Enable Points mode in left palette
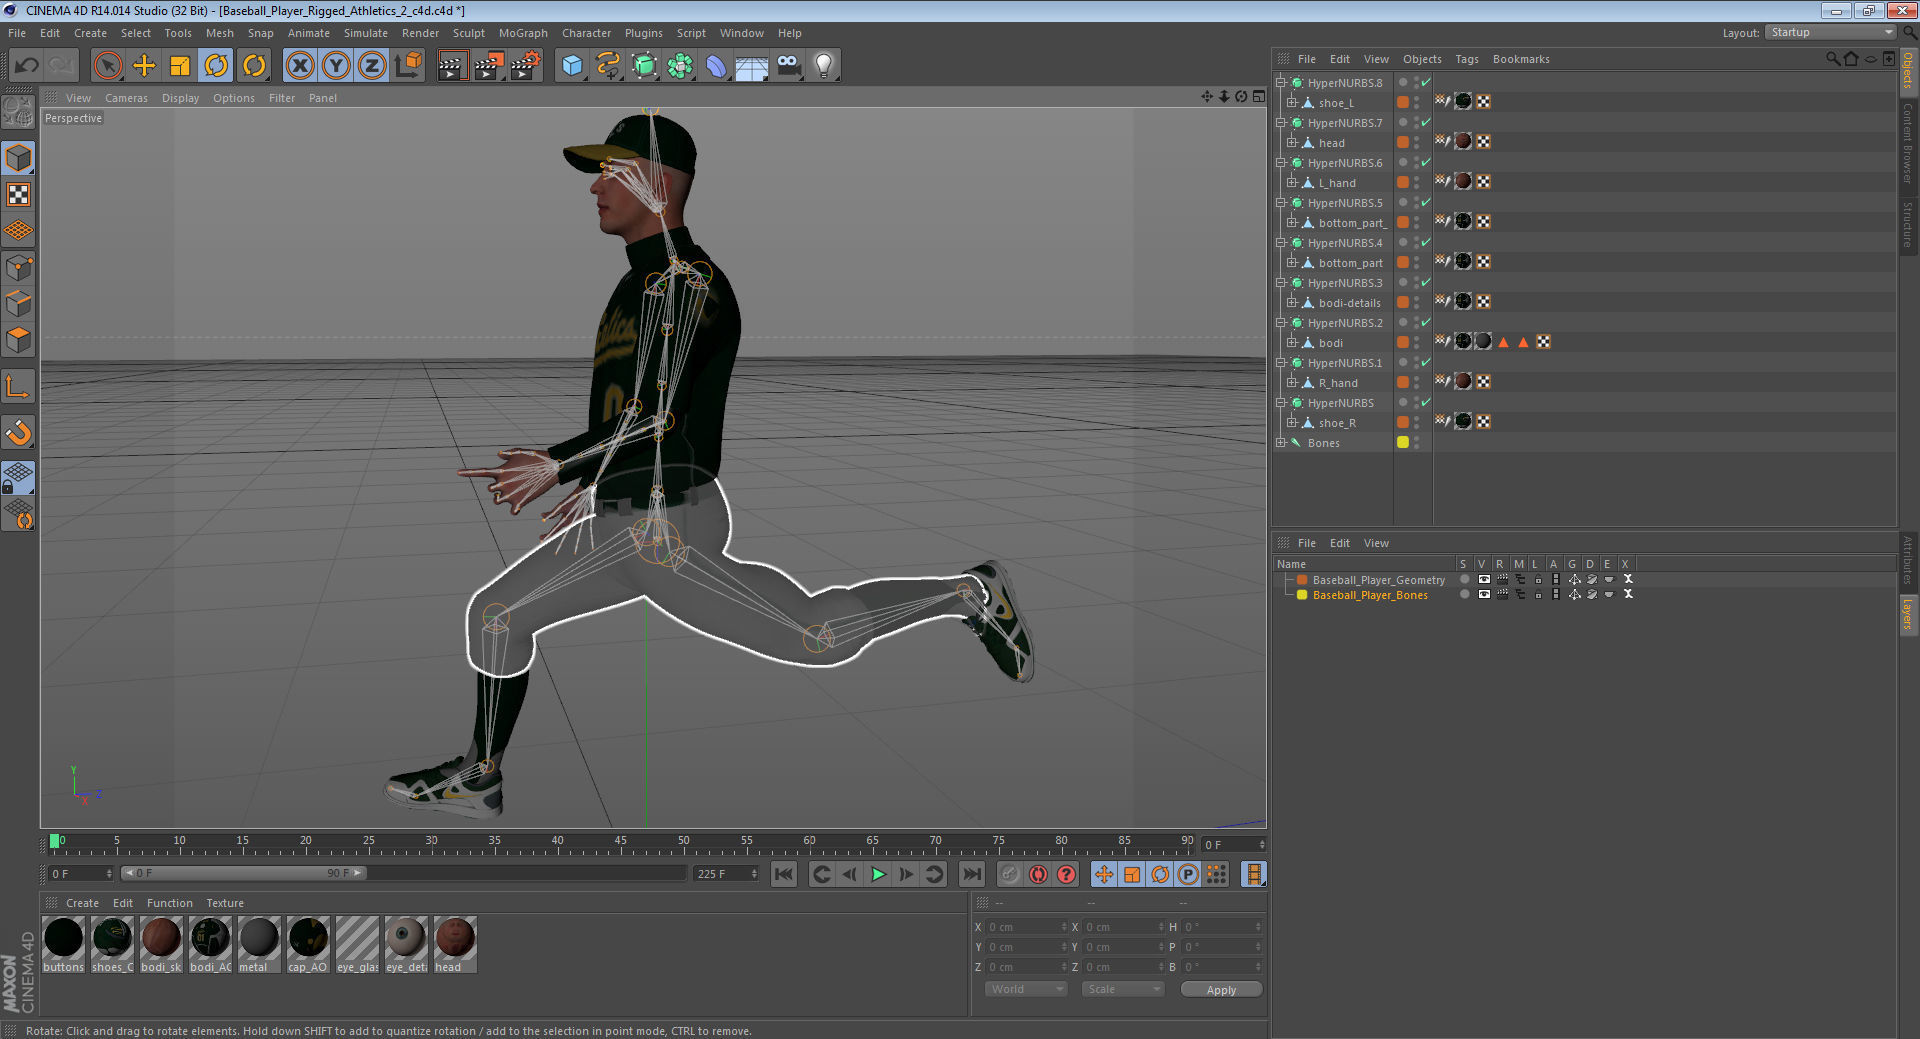The width and height of the screenshot is (1920, 1039). coord(19,268)
